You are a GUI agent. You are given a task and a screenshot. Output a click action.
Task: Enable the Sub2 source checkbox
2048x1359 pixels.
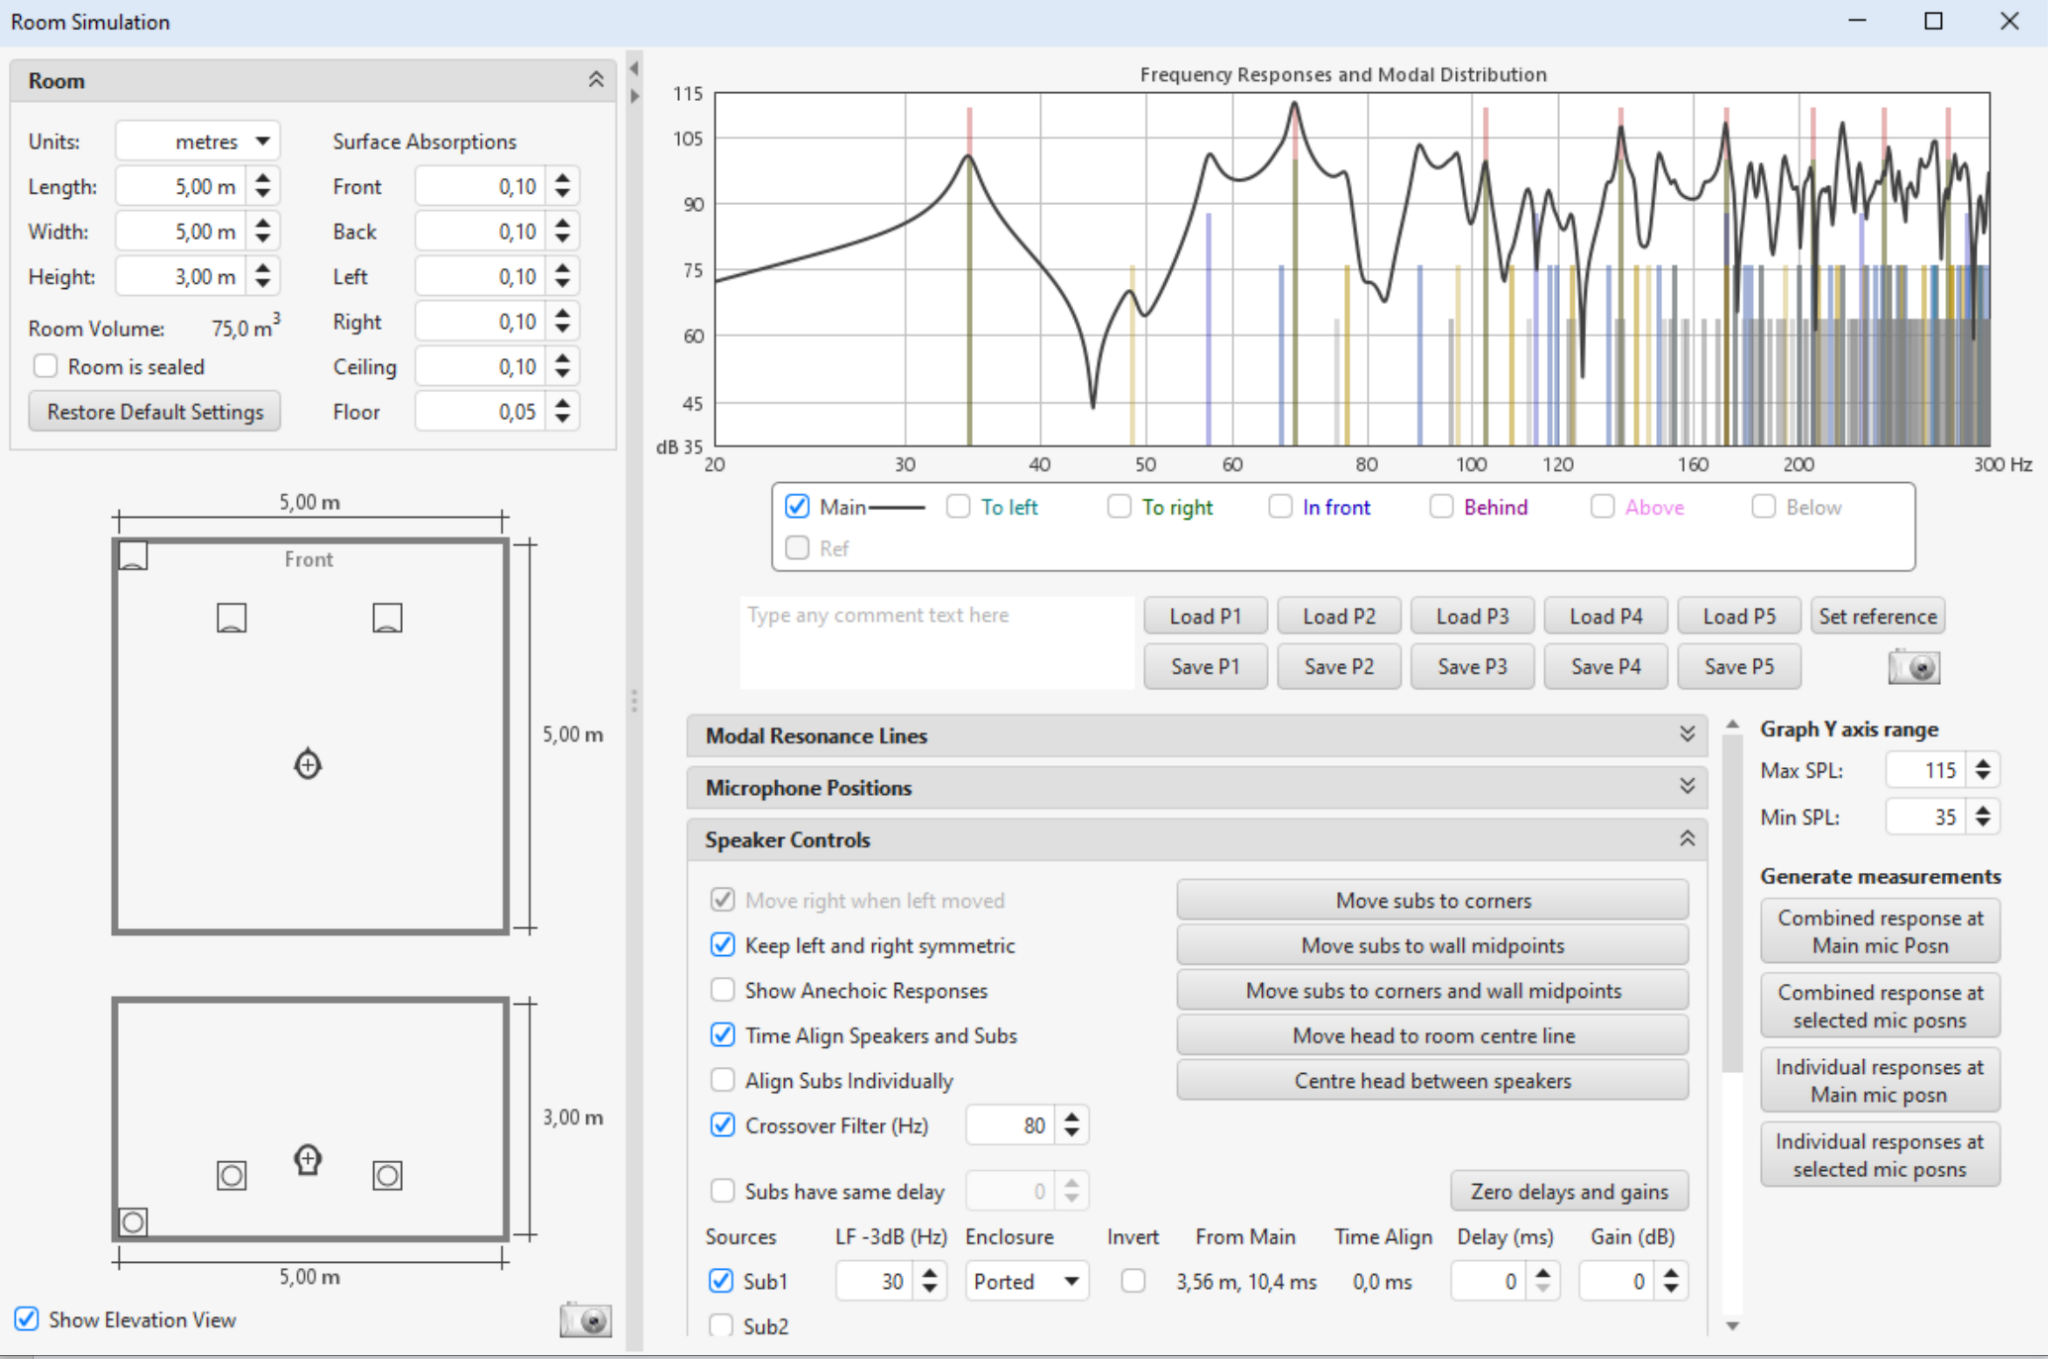pos(720,1326)
